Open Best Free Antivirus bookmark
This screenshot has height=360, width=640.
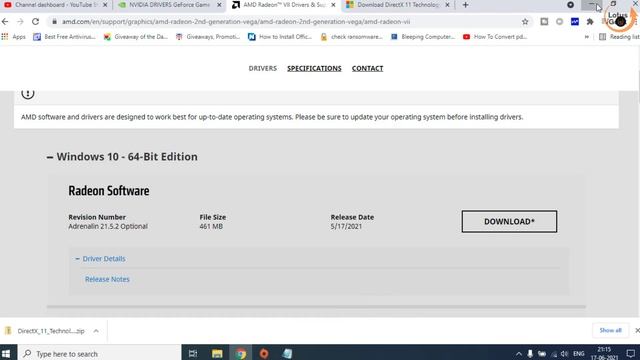click(64, 37)
